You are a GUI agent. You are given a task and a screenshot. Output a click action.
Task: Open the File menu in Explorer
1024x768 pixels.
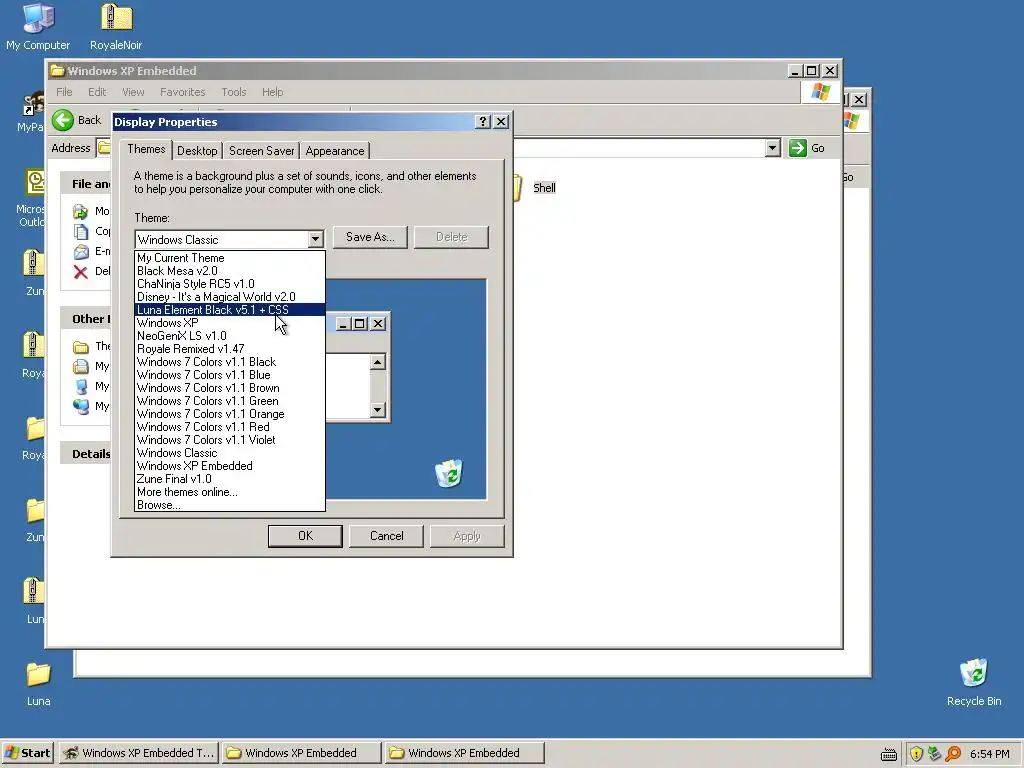click(x=64, y=92)
